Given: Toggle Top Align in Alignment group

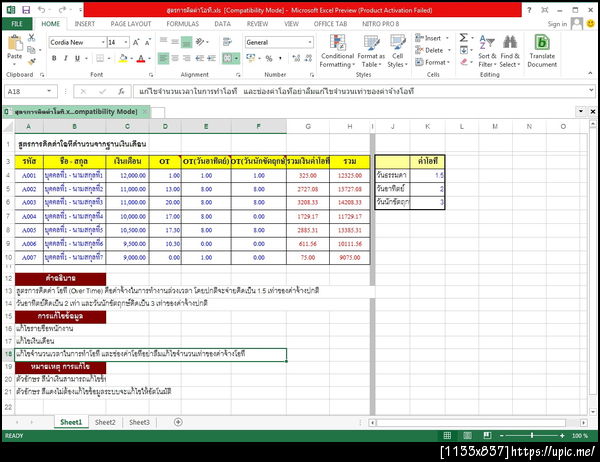Looking at the screenshot, I should click(x=163, y=42).
